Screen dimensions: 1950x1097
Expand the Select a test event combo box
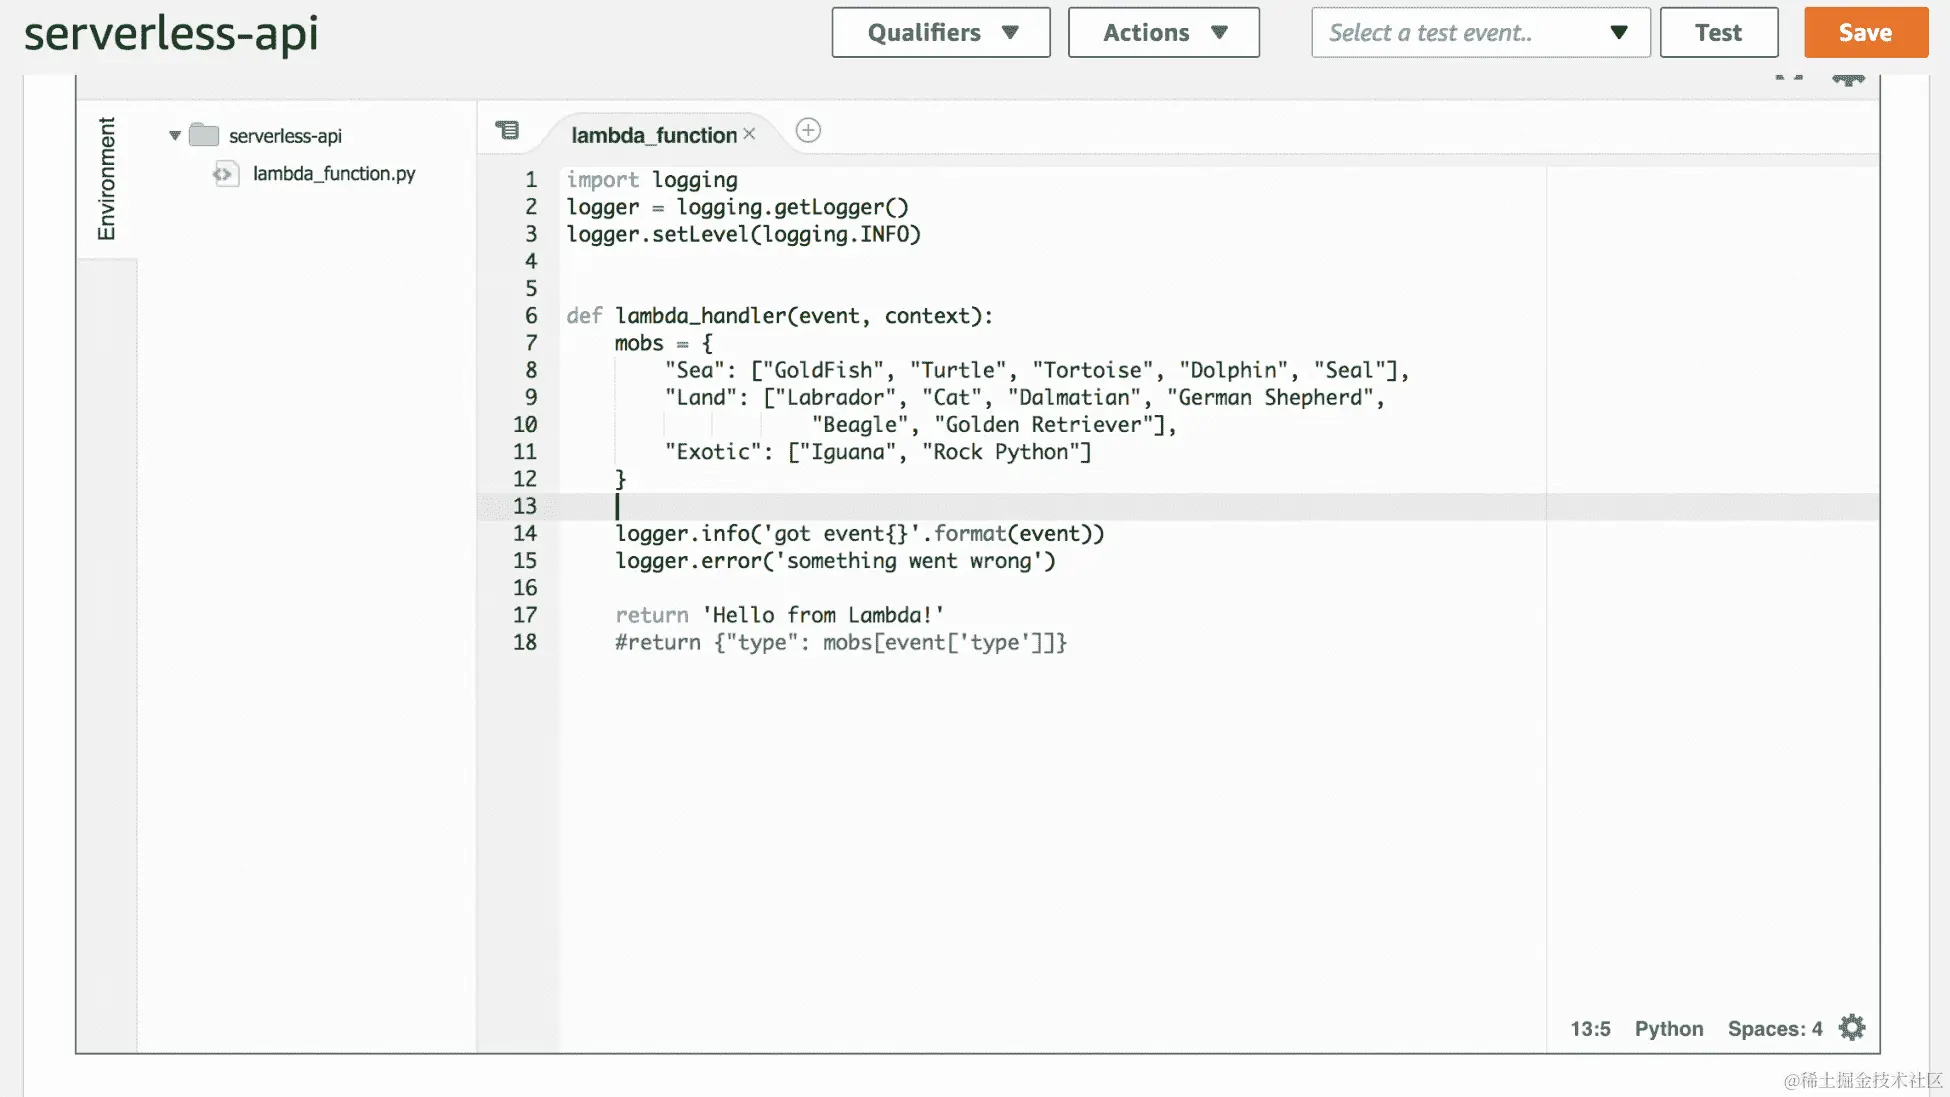click(1480, 33)
